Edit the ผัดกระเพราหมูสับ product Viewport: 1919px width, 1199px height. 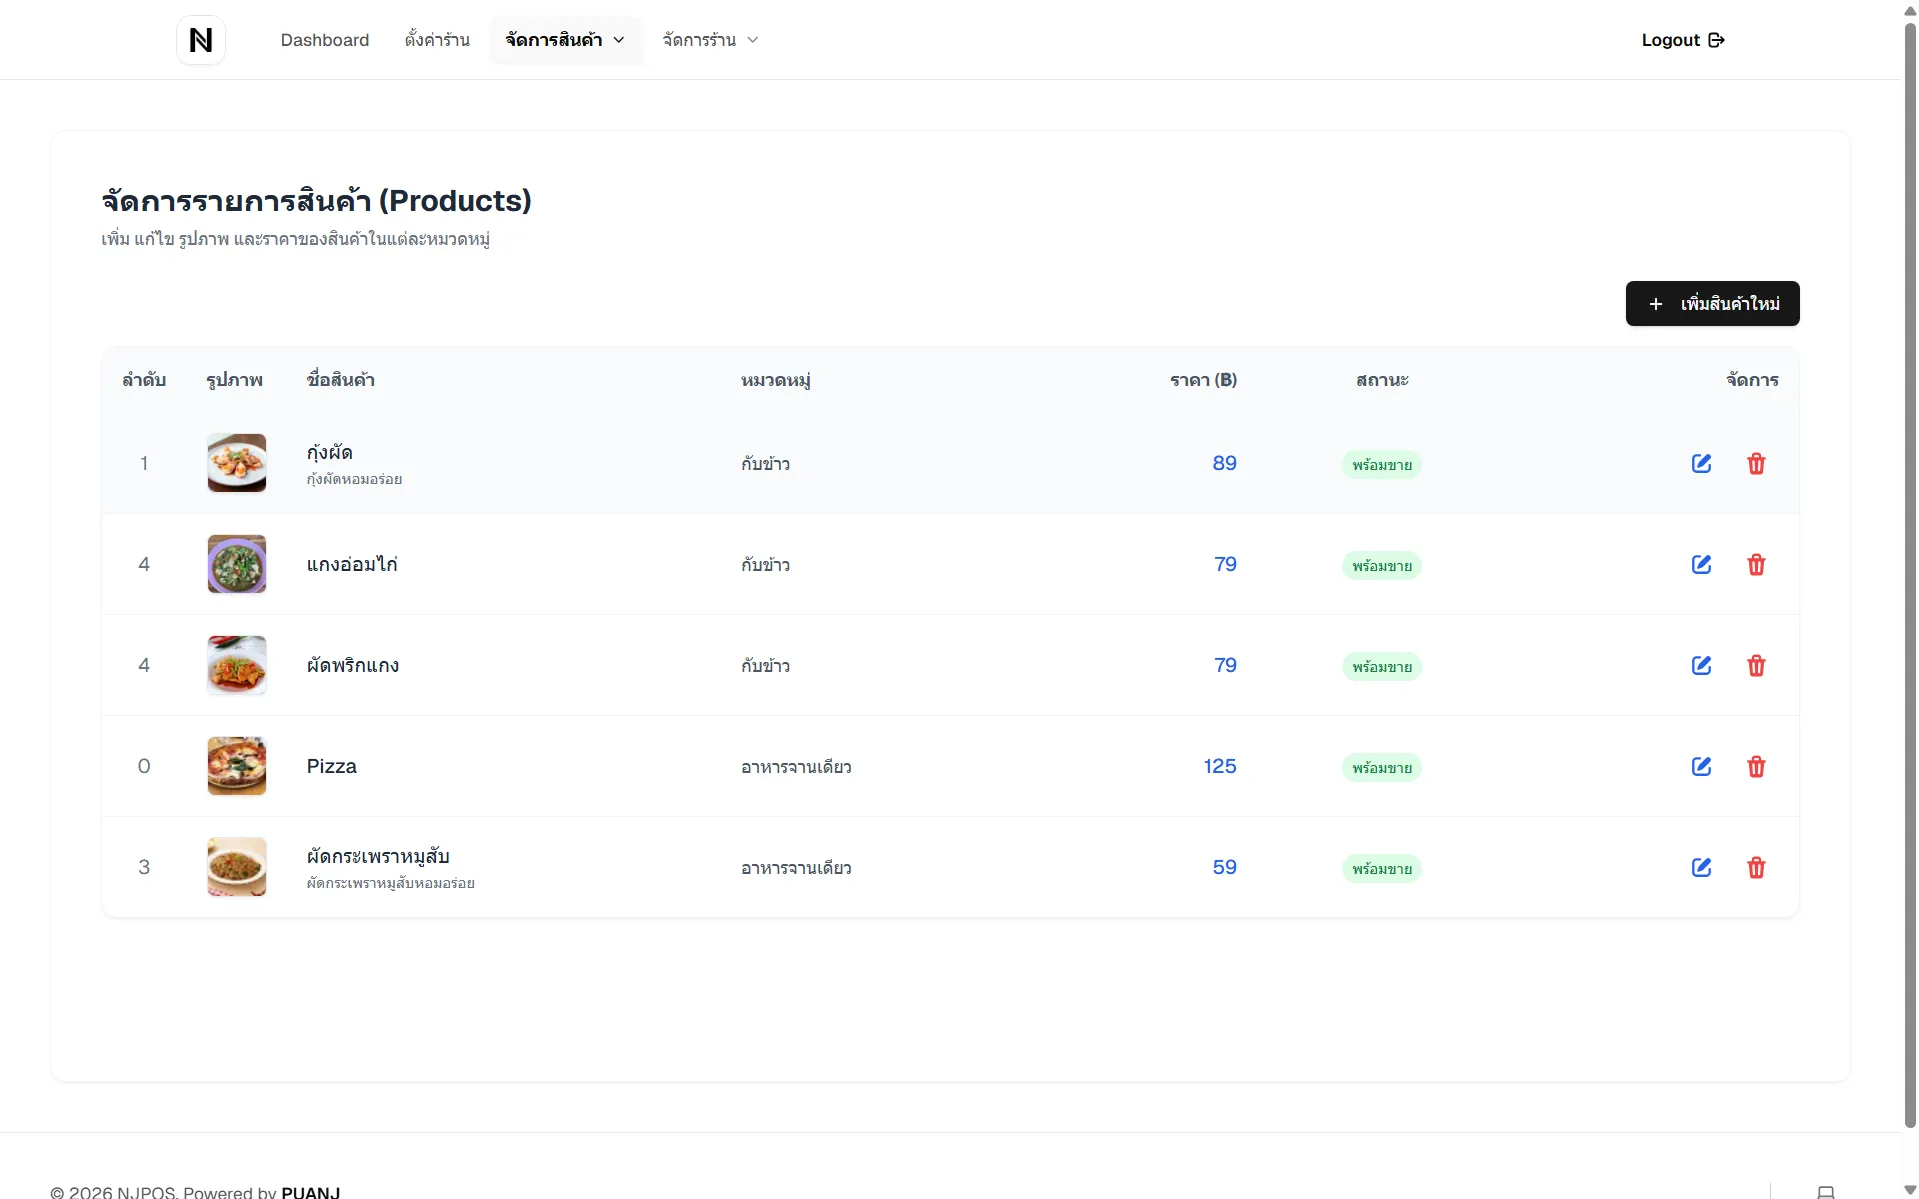(x=1701, y=868)
